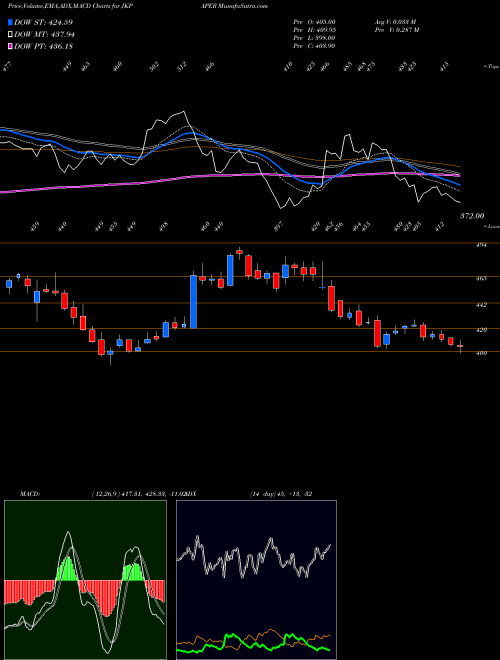Click the '409' price axis label
Viewport: 500px width, 660px height.
tap(481, 353)
